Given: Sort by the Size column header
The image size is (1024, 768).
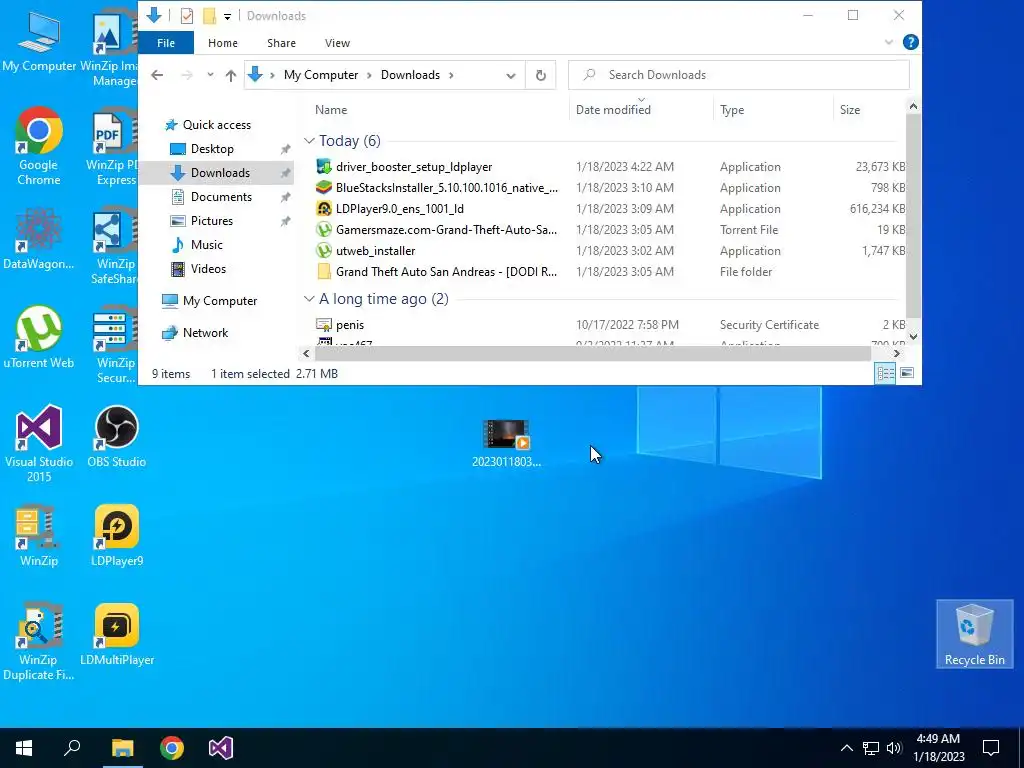Looking at the screenshot, I should point(850,110).
